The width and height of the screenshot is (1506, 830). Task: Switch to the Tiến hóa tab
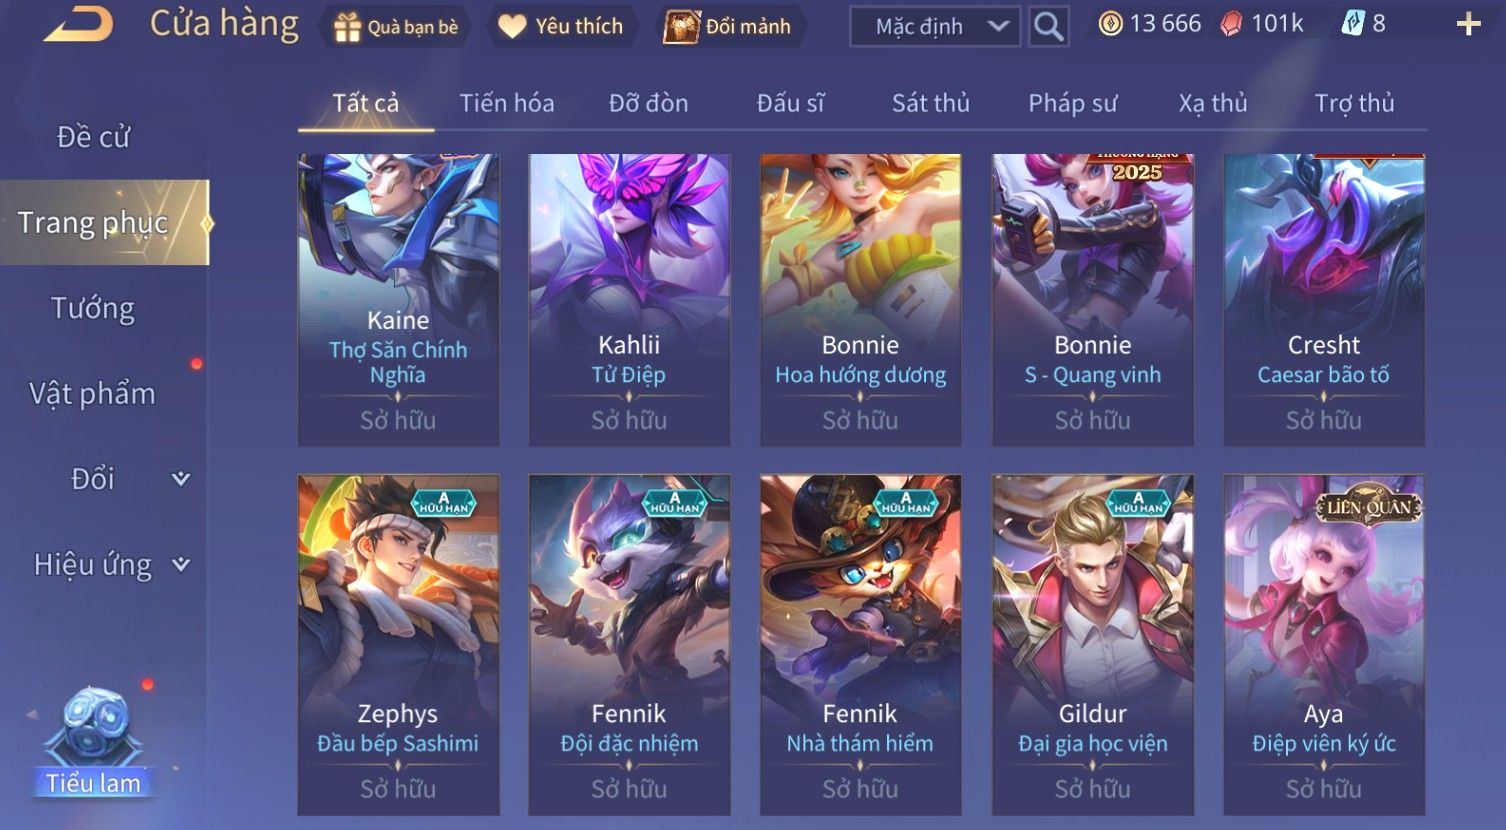[x=506, y=103]
